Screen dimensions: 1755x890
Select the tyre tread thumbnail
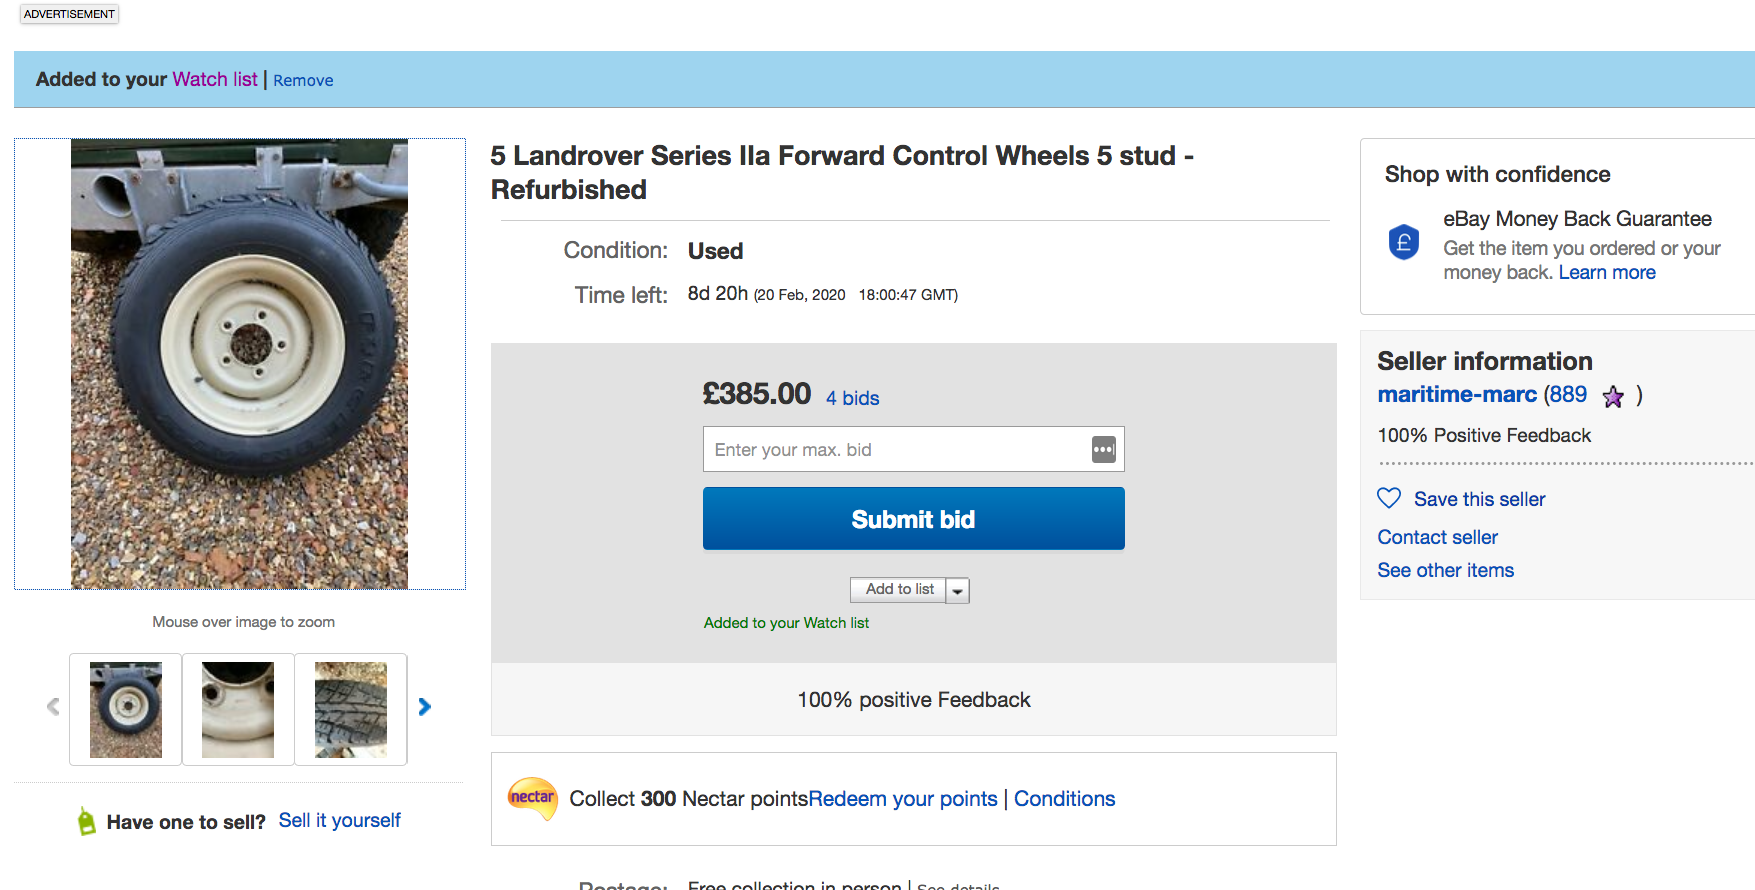351,709
